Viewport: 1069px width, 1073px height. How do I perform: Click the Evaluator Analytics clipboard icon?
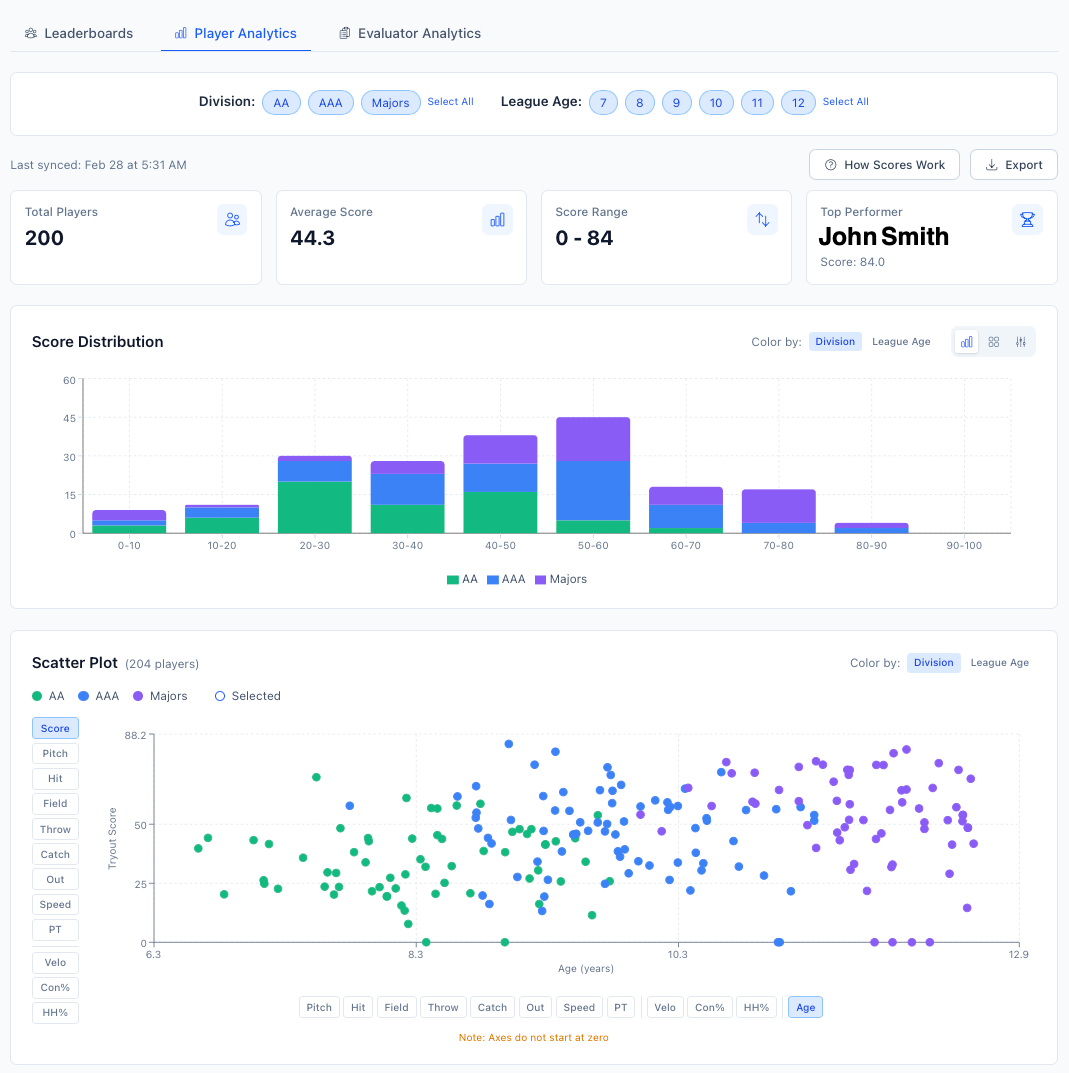(343, 33)
